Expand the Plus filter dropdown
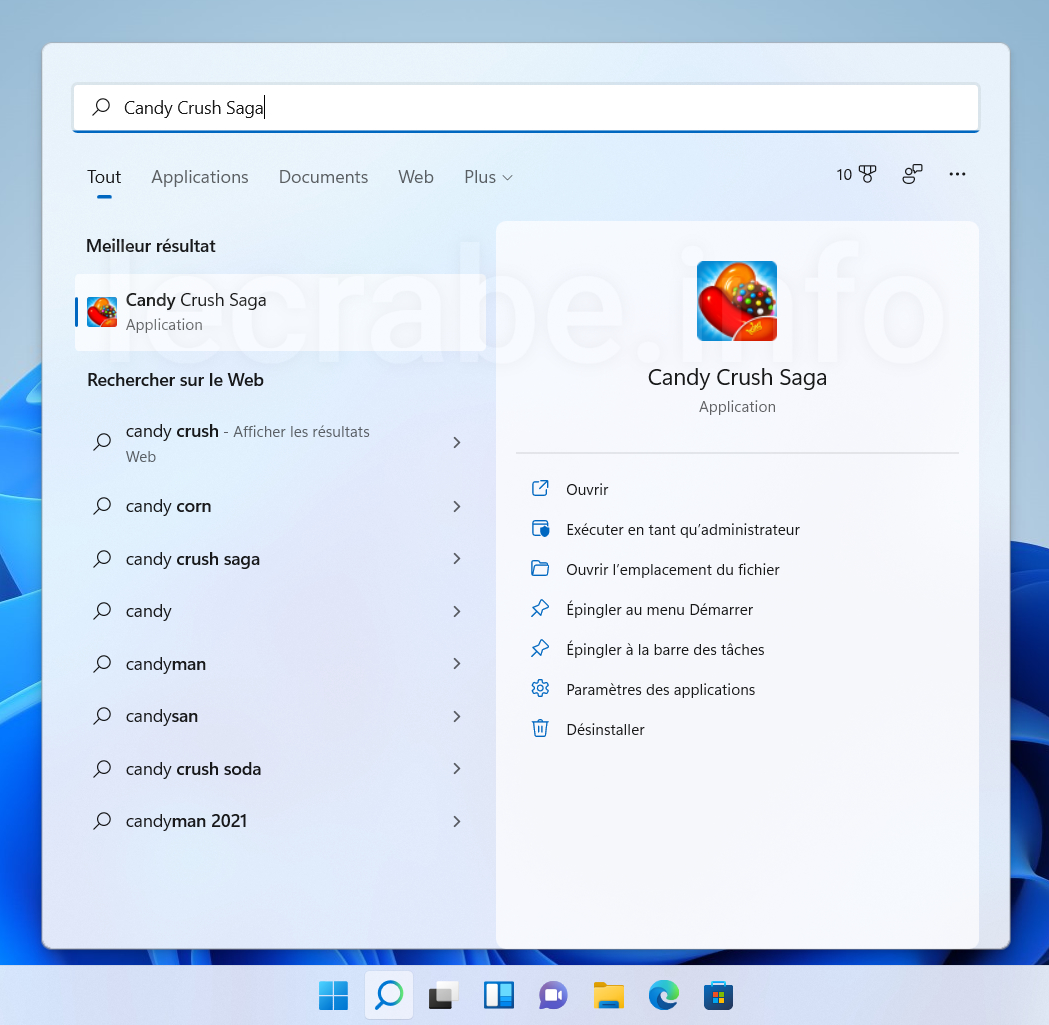 [488, 177]
